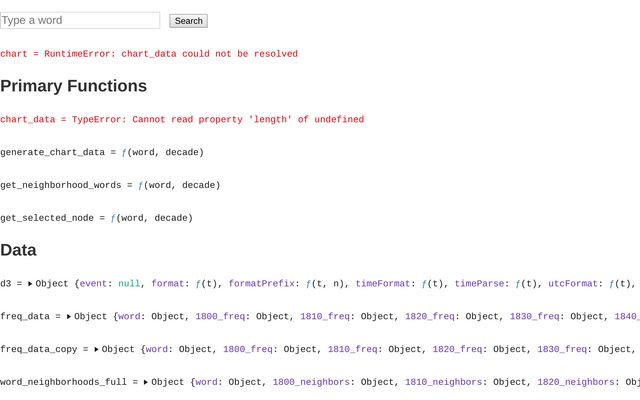Image resolution: width=640 pixels, height=400 pixels.
Task: Expand the word_neighborhoods_full Object triangle
Action: (146, 382)
